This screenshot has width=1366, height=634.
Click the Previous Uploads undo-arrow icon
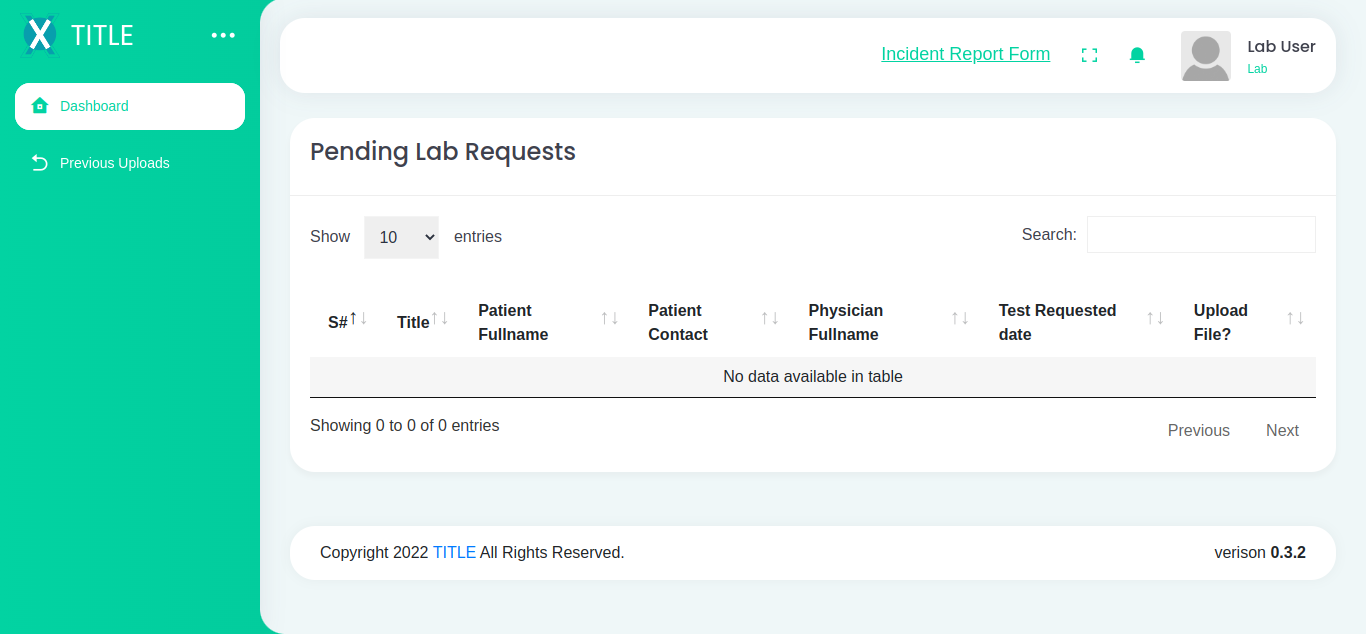pyautogui.click(x=40, y=163)
